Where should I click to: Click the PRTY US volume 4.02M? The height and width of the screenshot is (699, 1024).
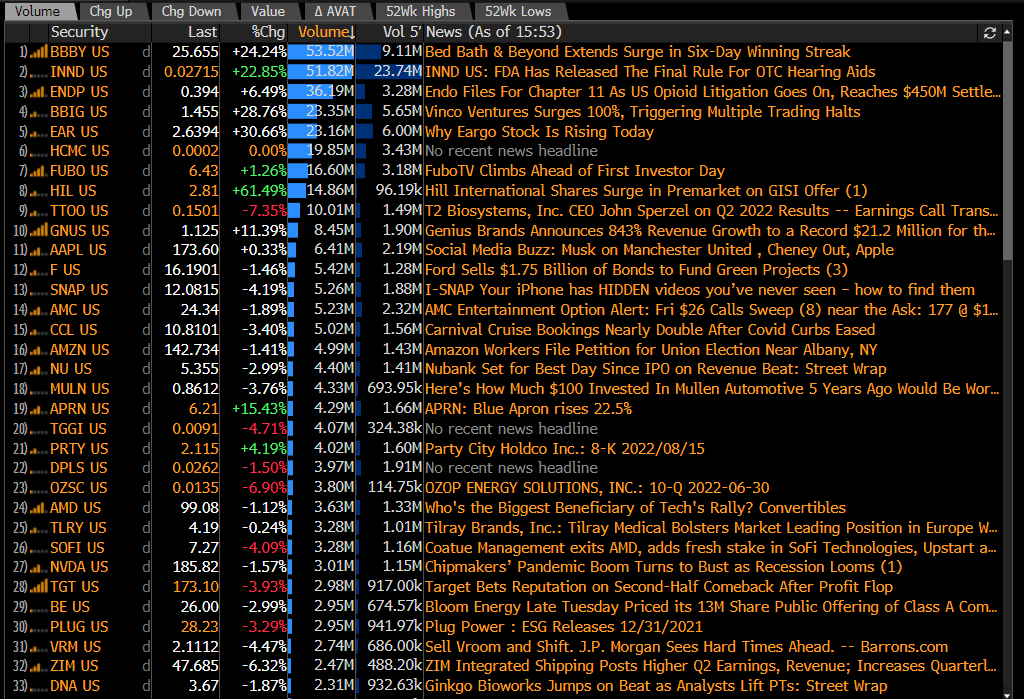(x=334, y=449)
